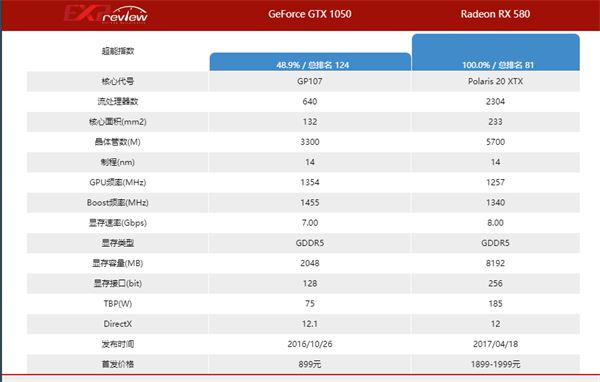Image resolution: width=600 pixels, height=382 pixels.
Task: Select the 晶体管数(M) row label
Action: pos(118,142)
